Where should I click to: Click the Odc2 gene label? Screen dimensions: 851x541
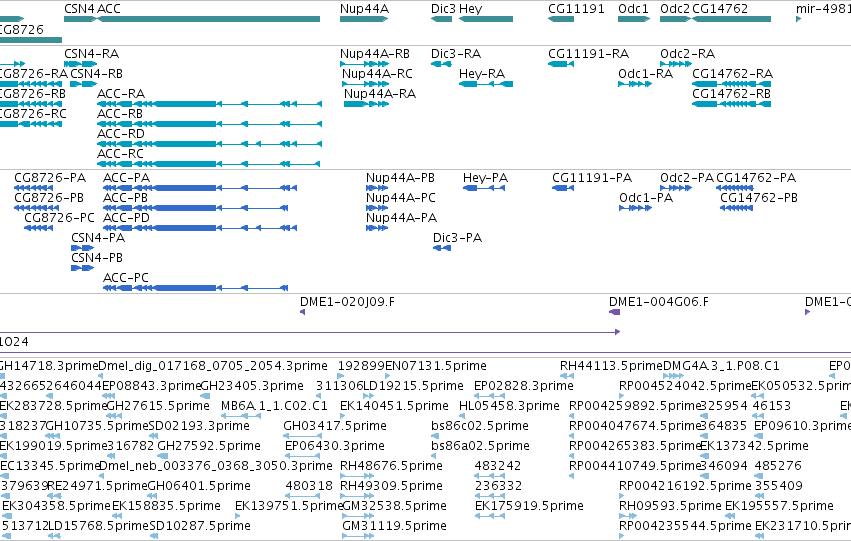(x=675, y=9)
